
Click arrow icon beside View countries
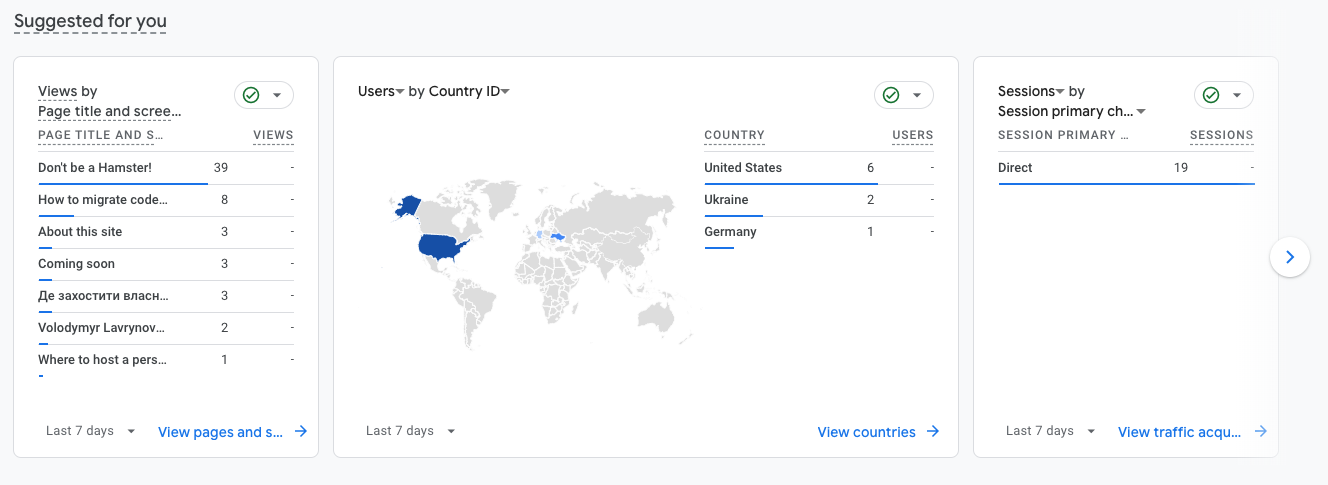(933, 432)
